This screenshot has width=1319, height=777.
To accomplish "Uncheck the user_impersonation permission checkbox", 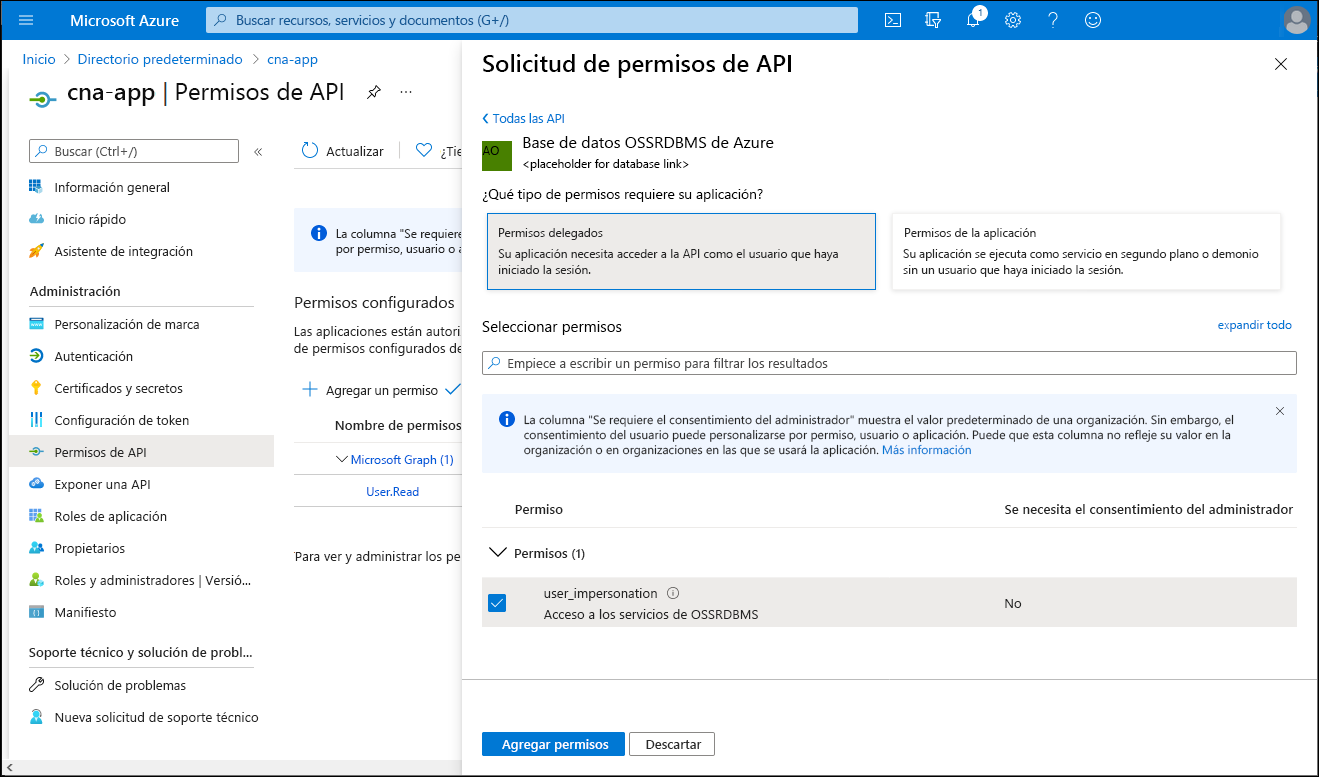I will pyautogui.click(x=497, y=603).
